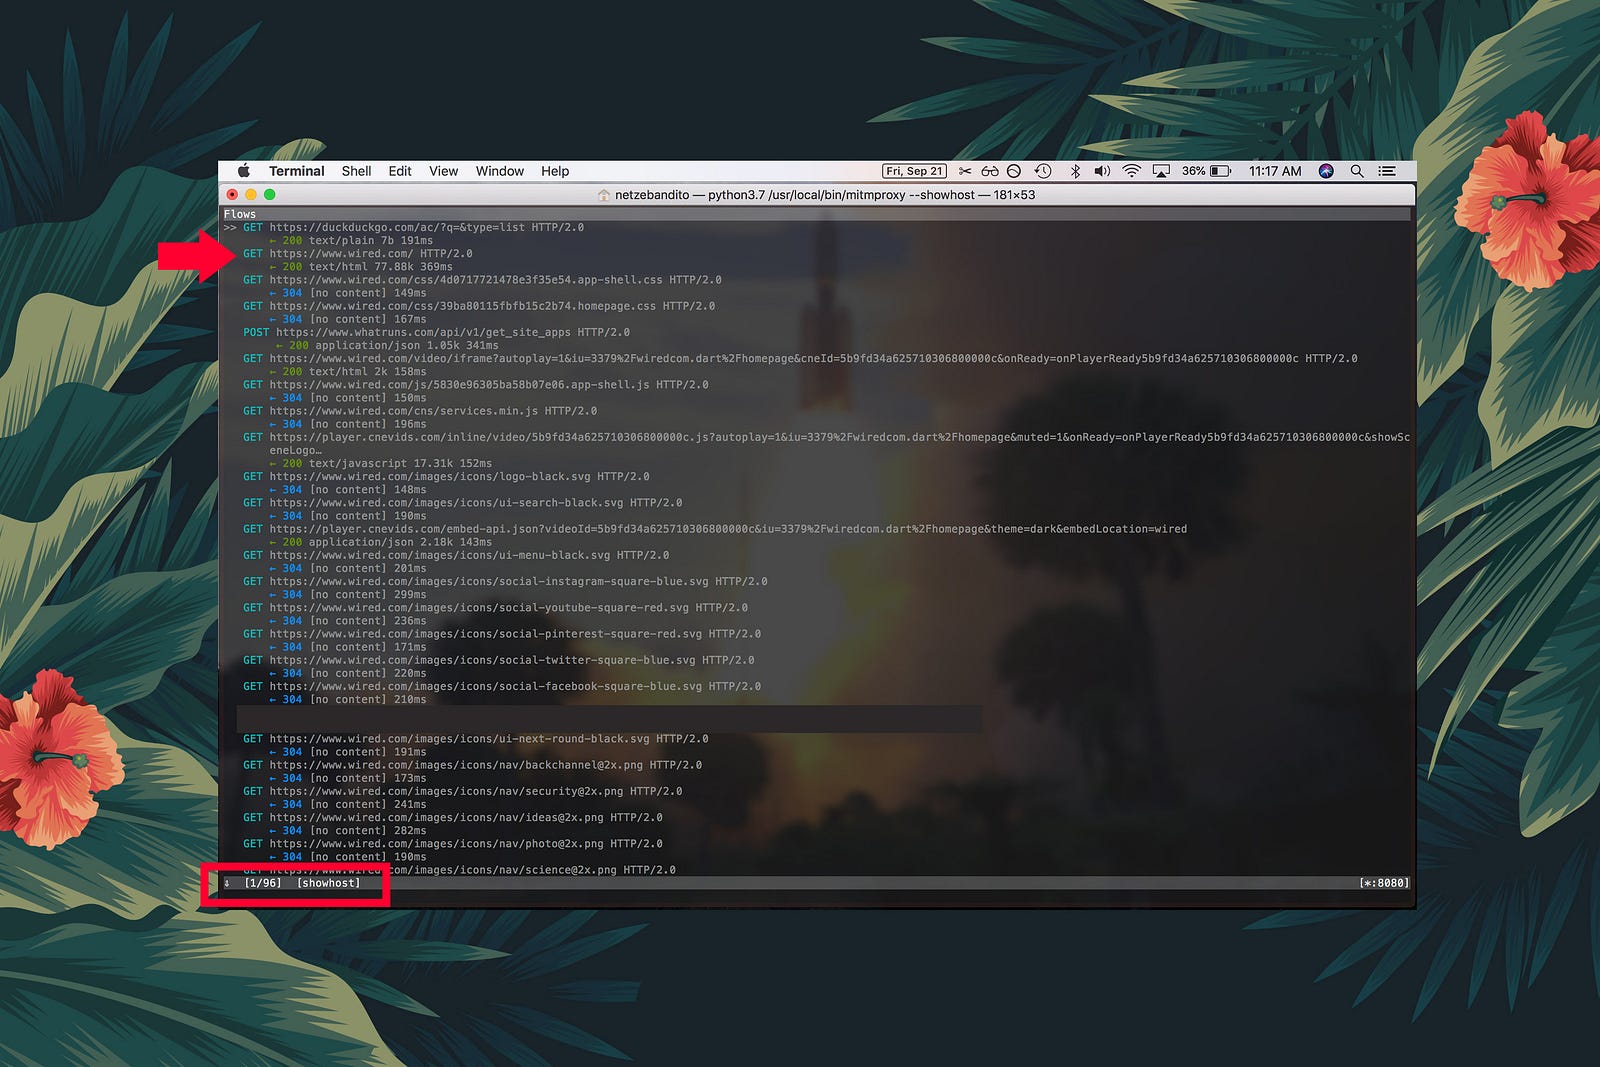The height and width of the screenshot is (1067, 1600).
Task: Select the nav/backchannel@2x.png flow
Action: (x=472, y=765)
